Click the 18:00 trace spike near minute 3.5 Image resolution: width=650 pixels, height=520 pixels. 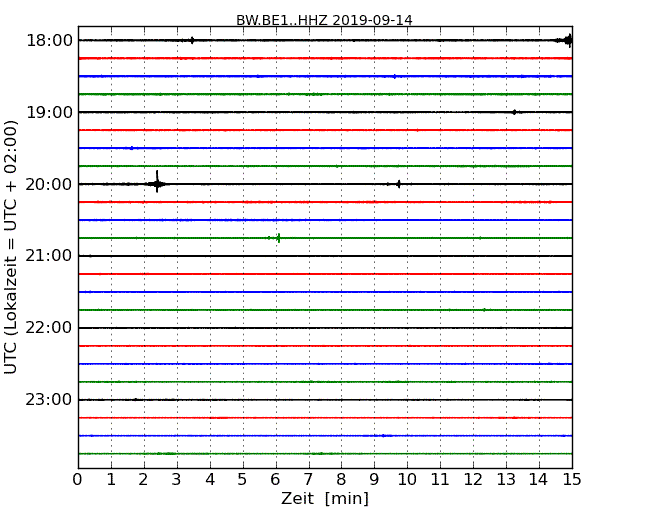coord(192,40)
